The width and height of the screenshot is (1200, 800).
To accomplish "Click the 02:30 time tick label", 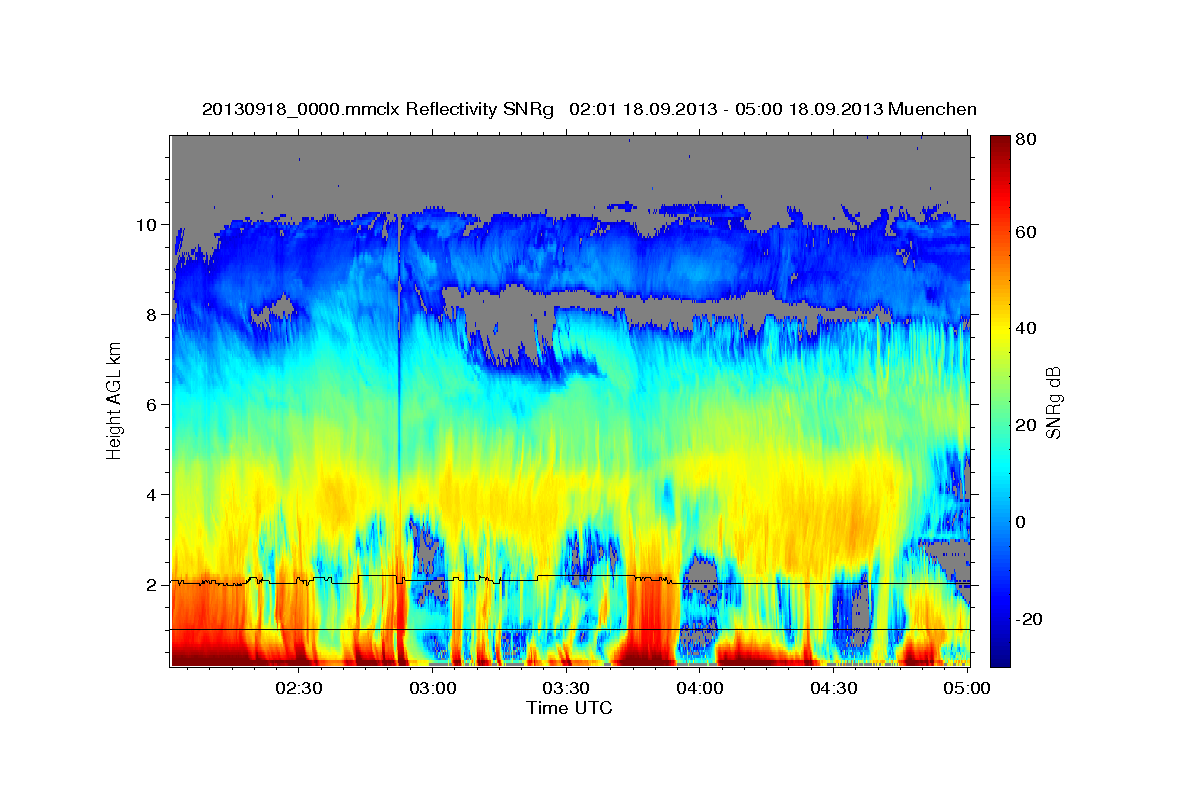I will (299, 688).
